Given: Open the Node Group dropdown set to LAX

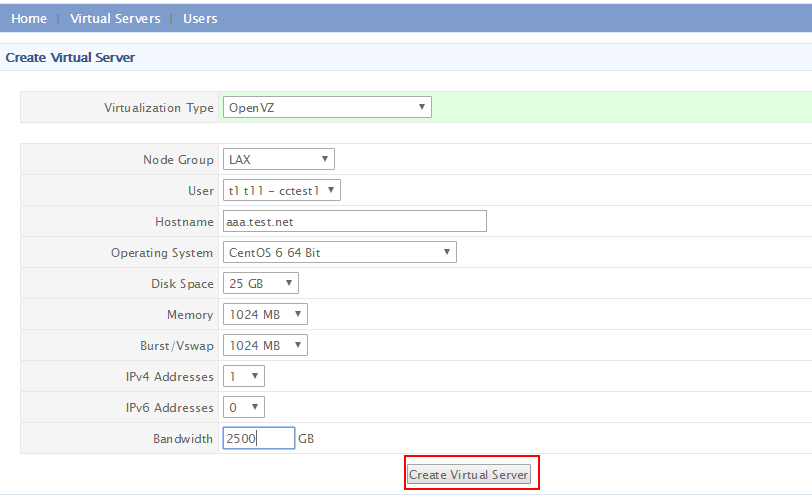Looking at the screenshot, I should click(x=278, y=160).
